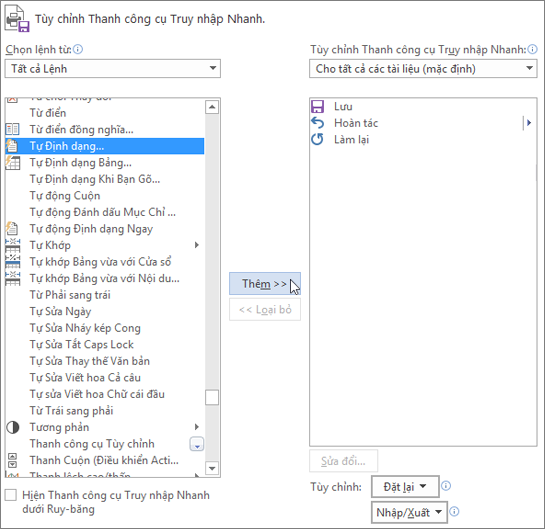This screenshot has width=545, height=529.
Task: Click the Tương phản contrast icon
Action: point(13,427)
